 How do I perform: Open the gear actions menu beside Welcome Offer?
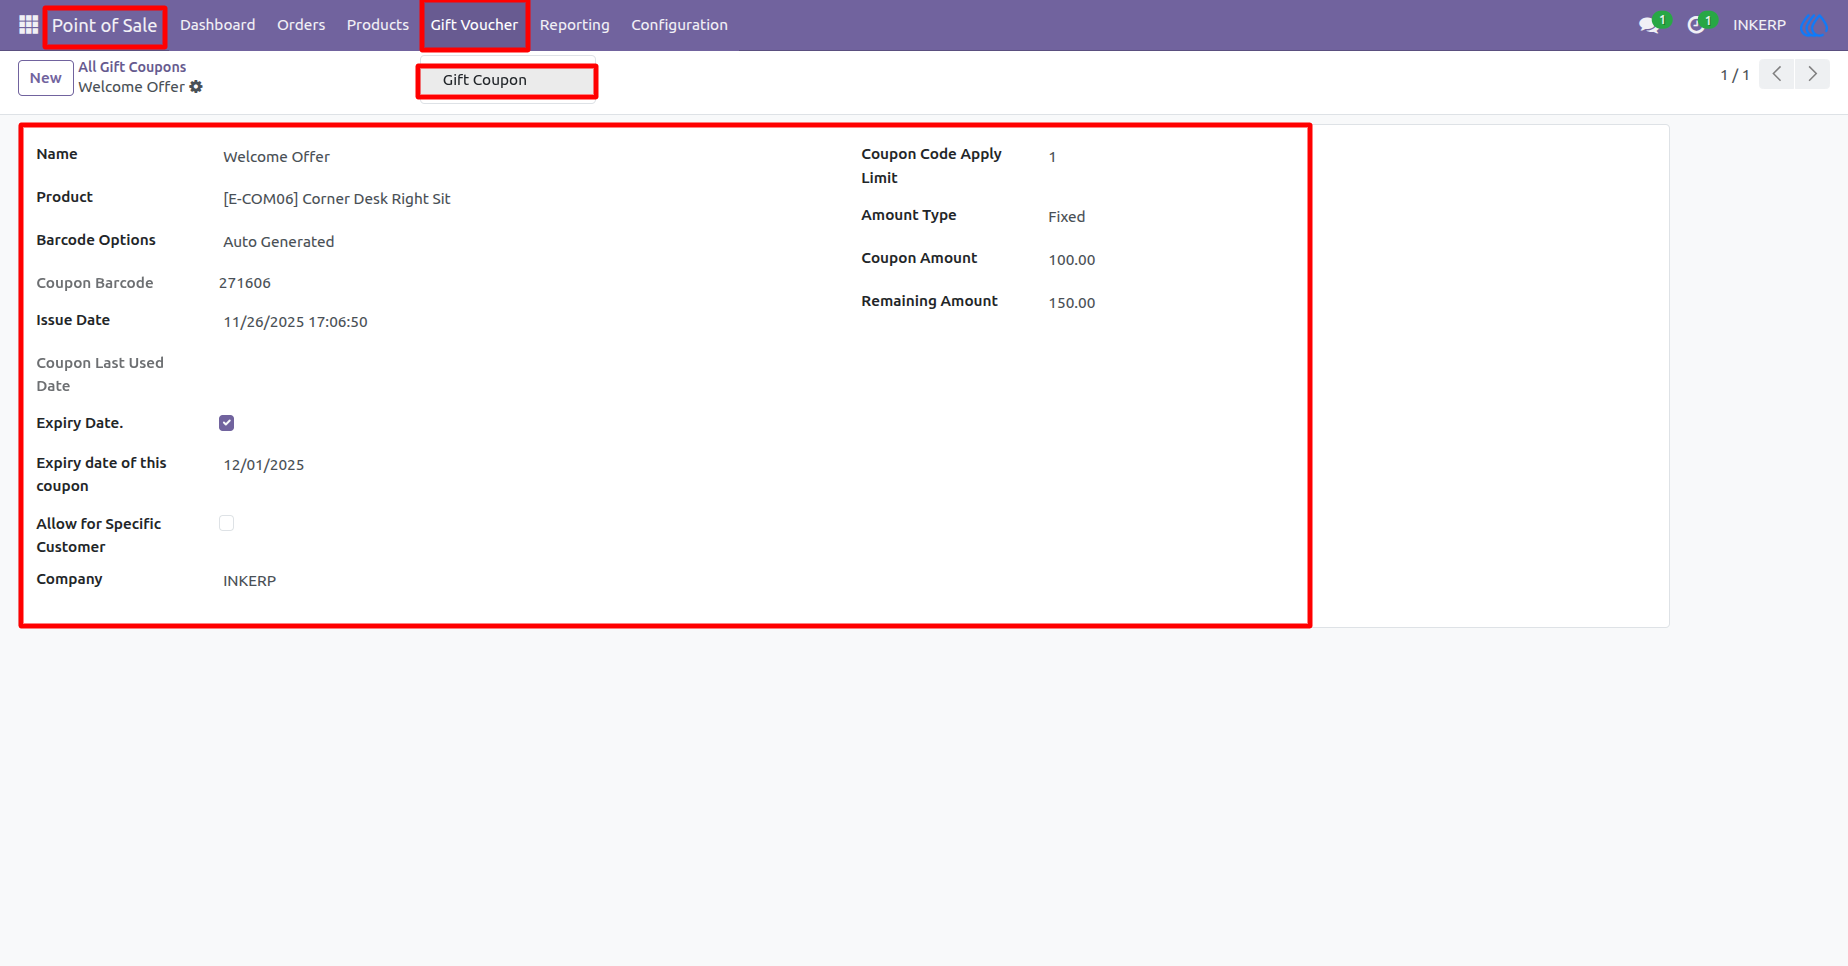(196, 87)
